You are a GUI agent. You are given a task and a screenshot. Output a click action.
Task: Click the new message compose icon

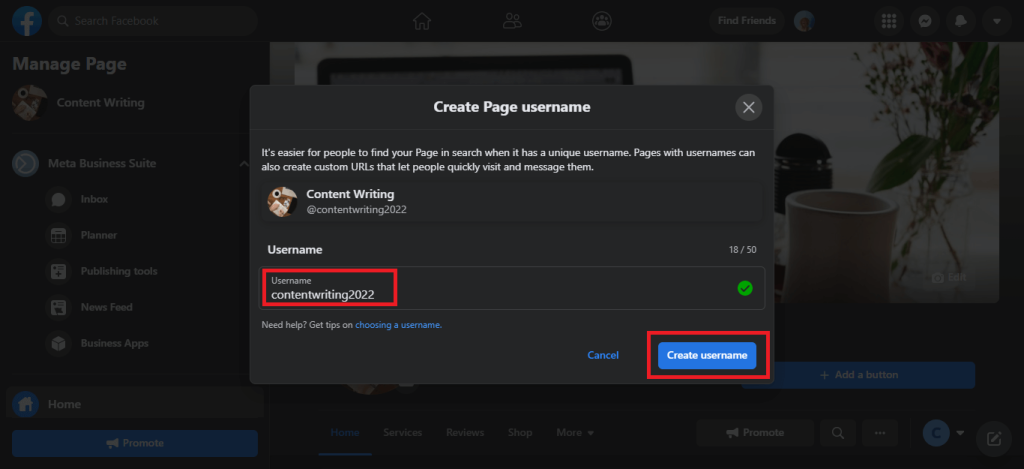[993, 439]
